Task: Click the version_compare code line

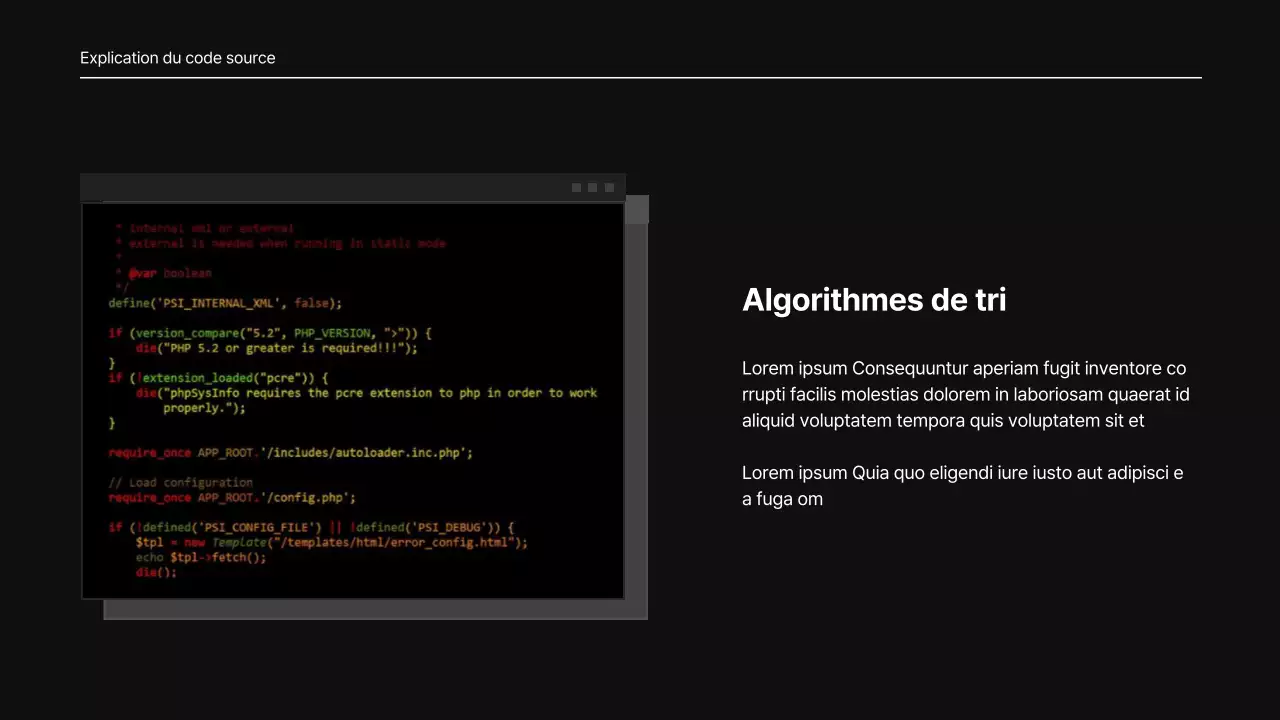Action: [x=270, y=333]
